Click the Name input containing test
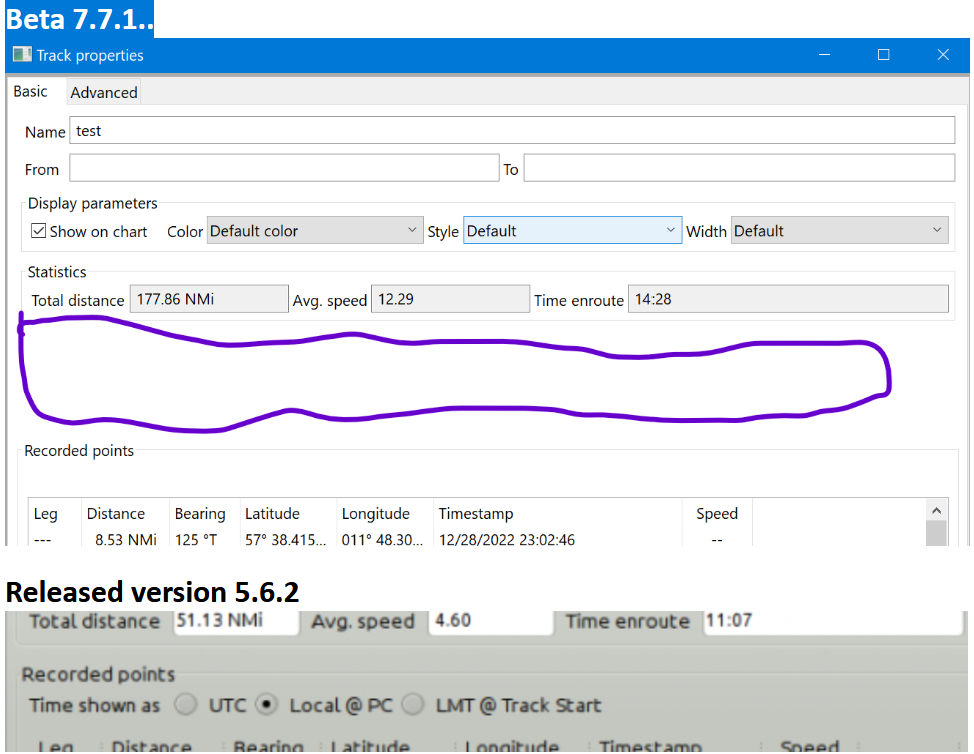974x754 pixels. (x=512, y=130)
